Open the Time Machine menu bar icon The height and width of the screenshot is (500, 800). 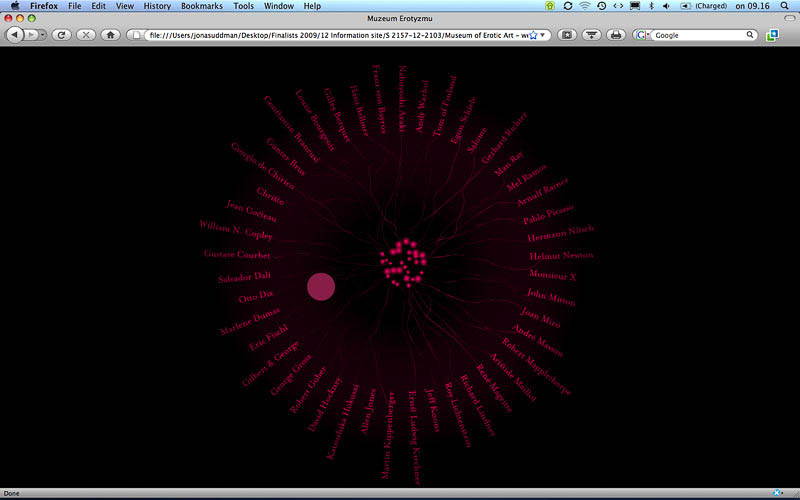[x=602, y=6]
